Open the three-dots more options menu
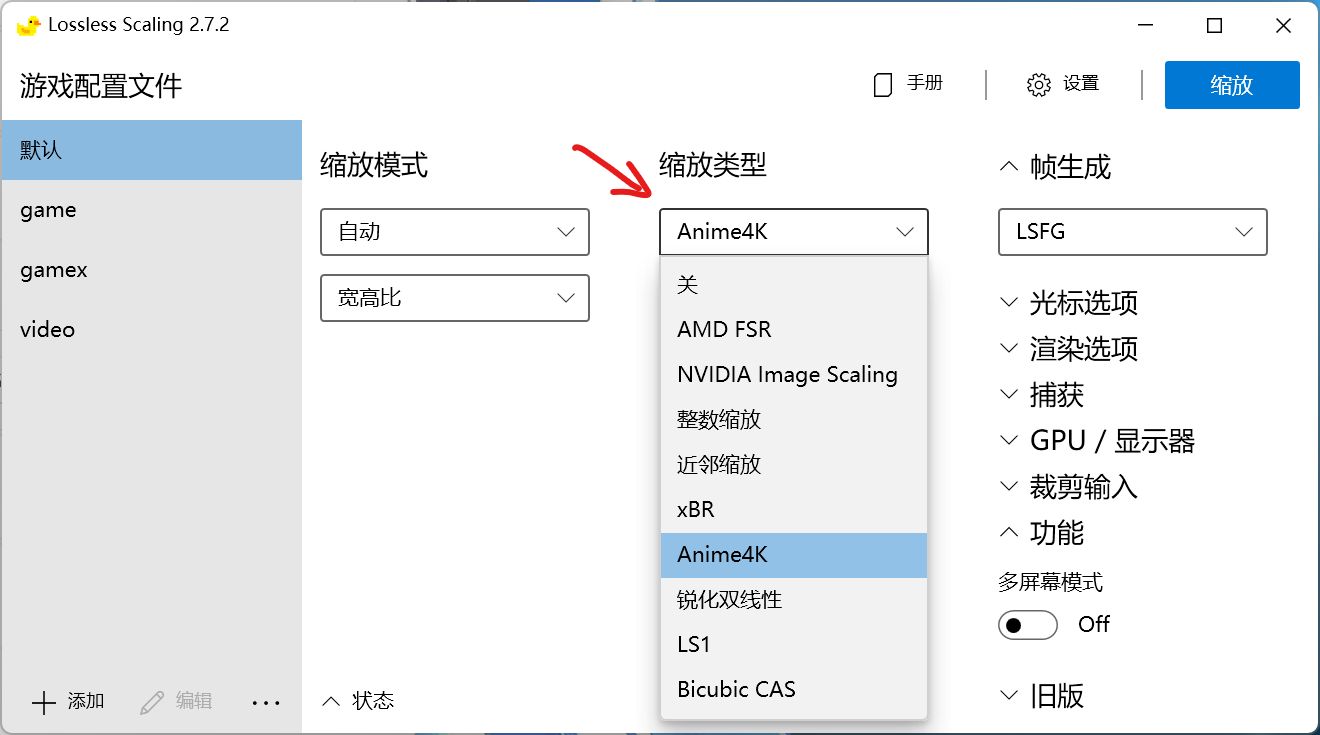 [x=266, y=703]
